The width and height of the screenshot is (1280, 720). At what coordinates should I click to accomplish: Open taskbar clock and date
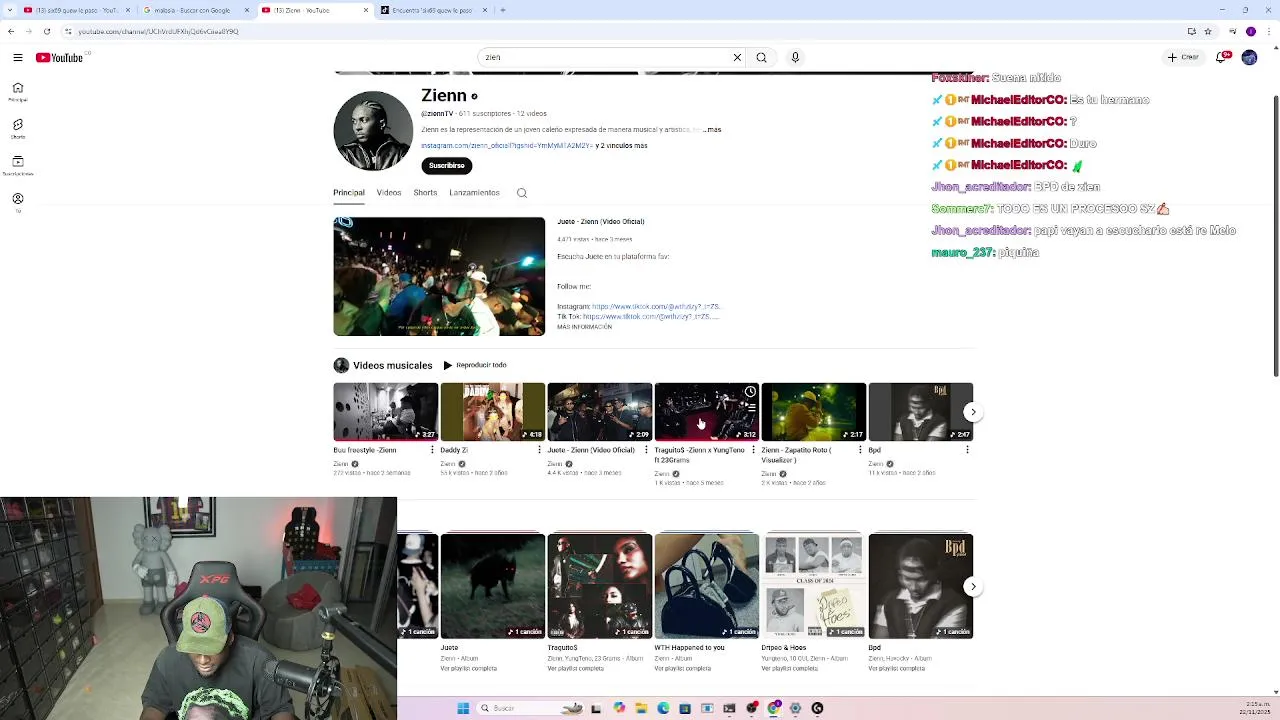1255,708
